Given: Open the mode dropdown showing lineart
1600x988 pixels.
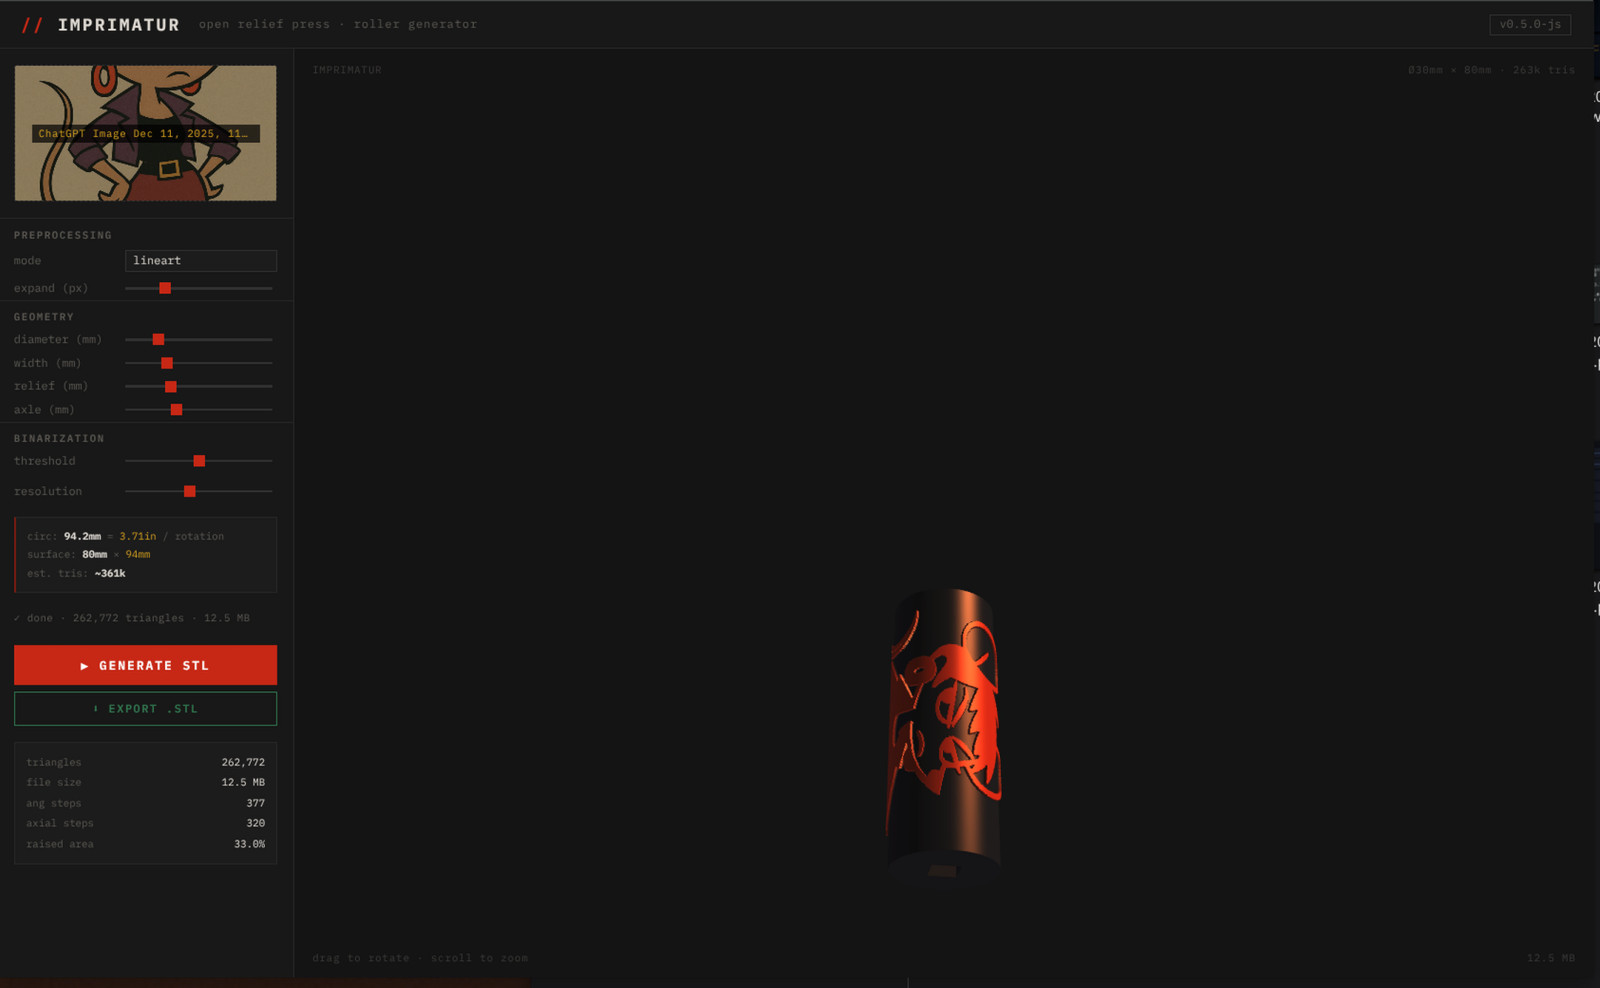Looking at the screenshot, I should (x=200, y=261).
